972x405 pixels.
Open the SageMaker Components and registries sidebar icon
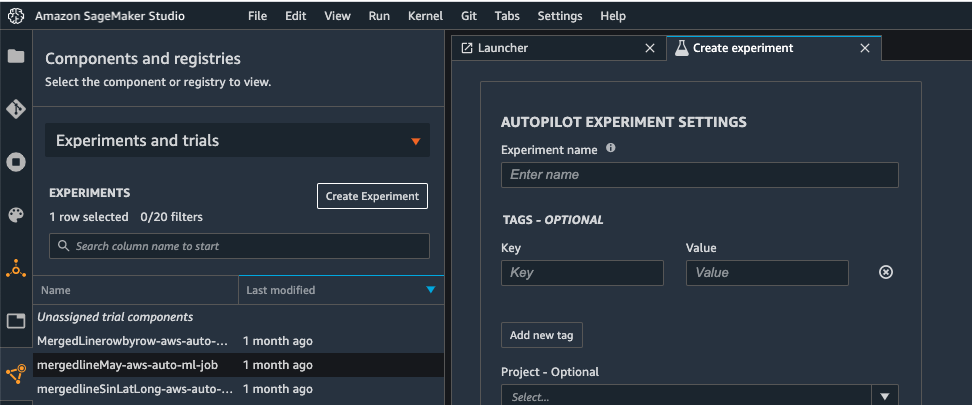15,374
